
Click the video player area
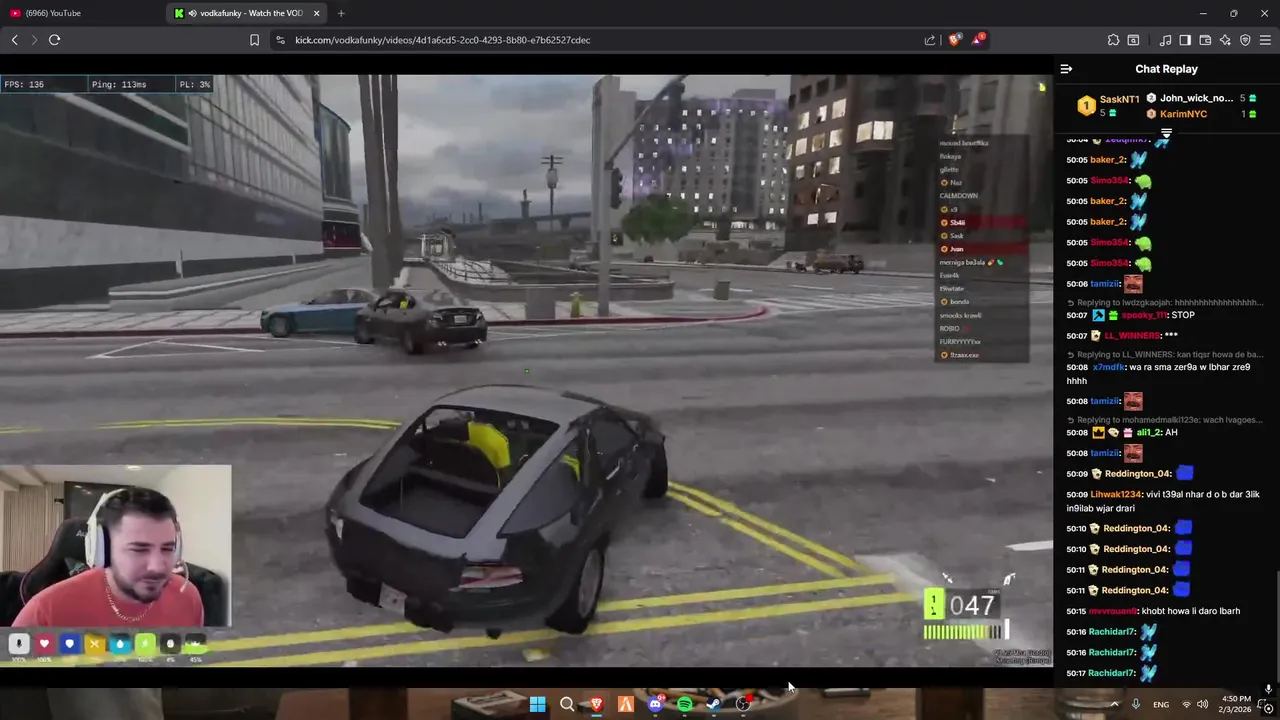[x=526, y=370]
